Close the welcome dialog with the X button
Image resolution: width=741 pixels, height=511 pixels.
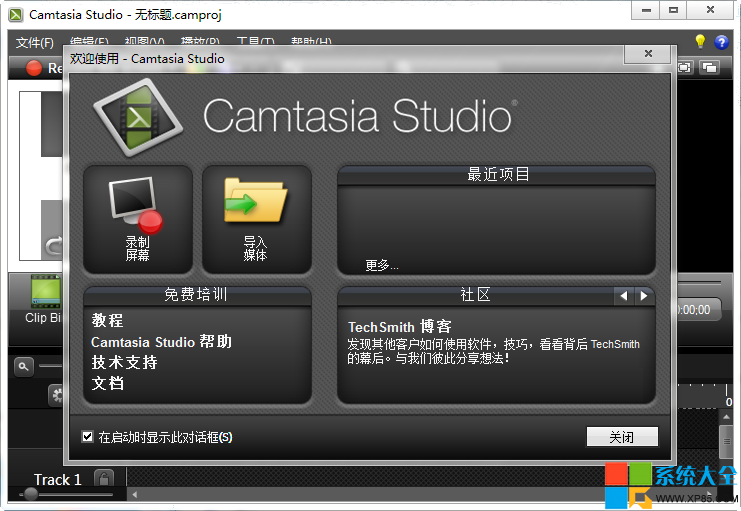pos(648,54)
